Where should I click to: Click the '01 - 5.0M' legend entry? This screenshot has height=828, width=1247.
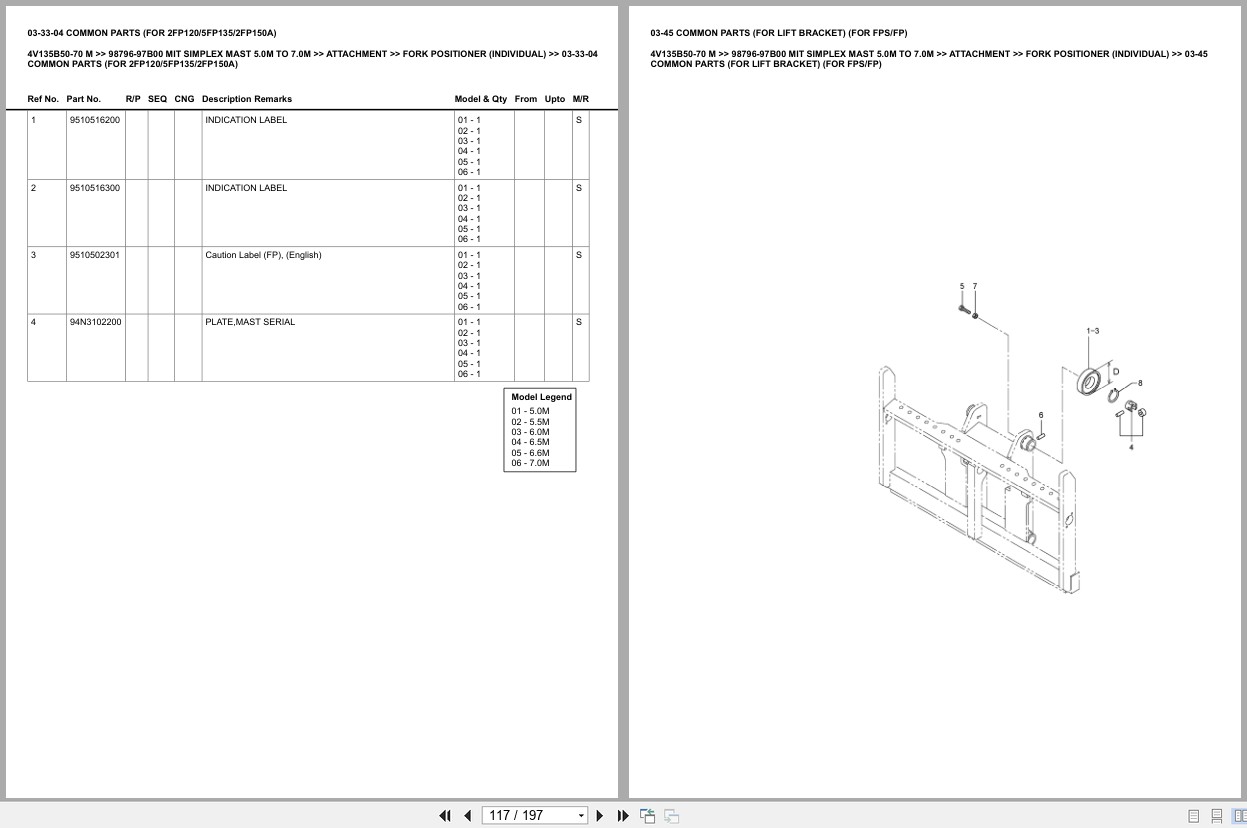click(530, 411)
